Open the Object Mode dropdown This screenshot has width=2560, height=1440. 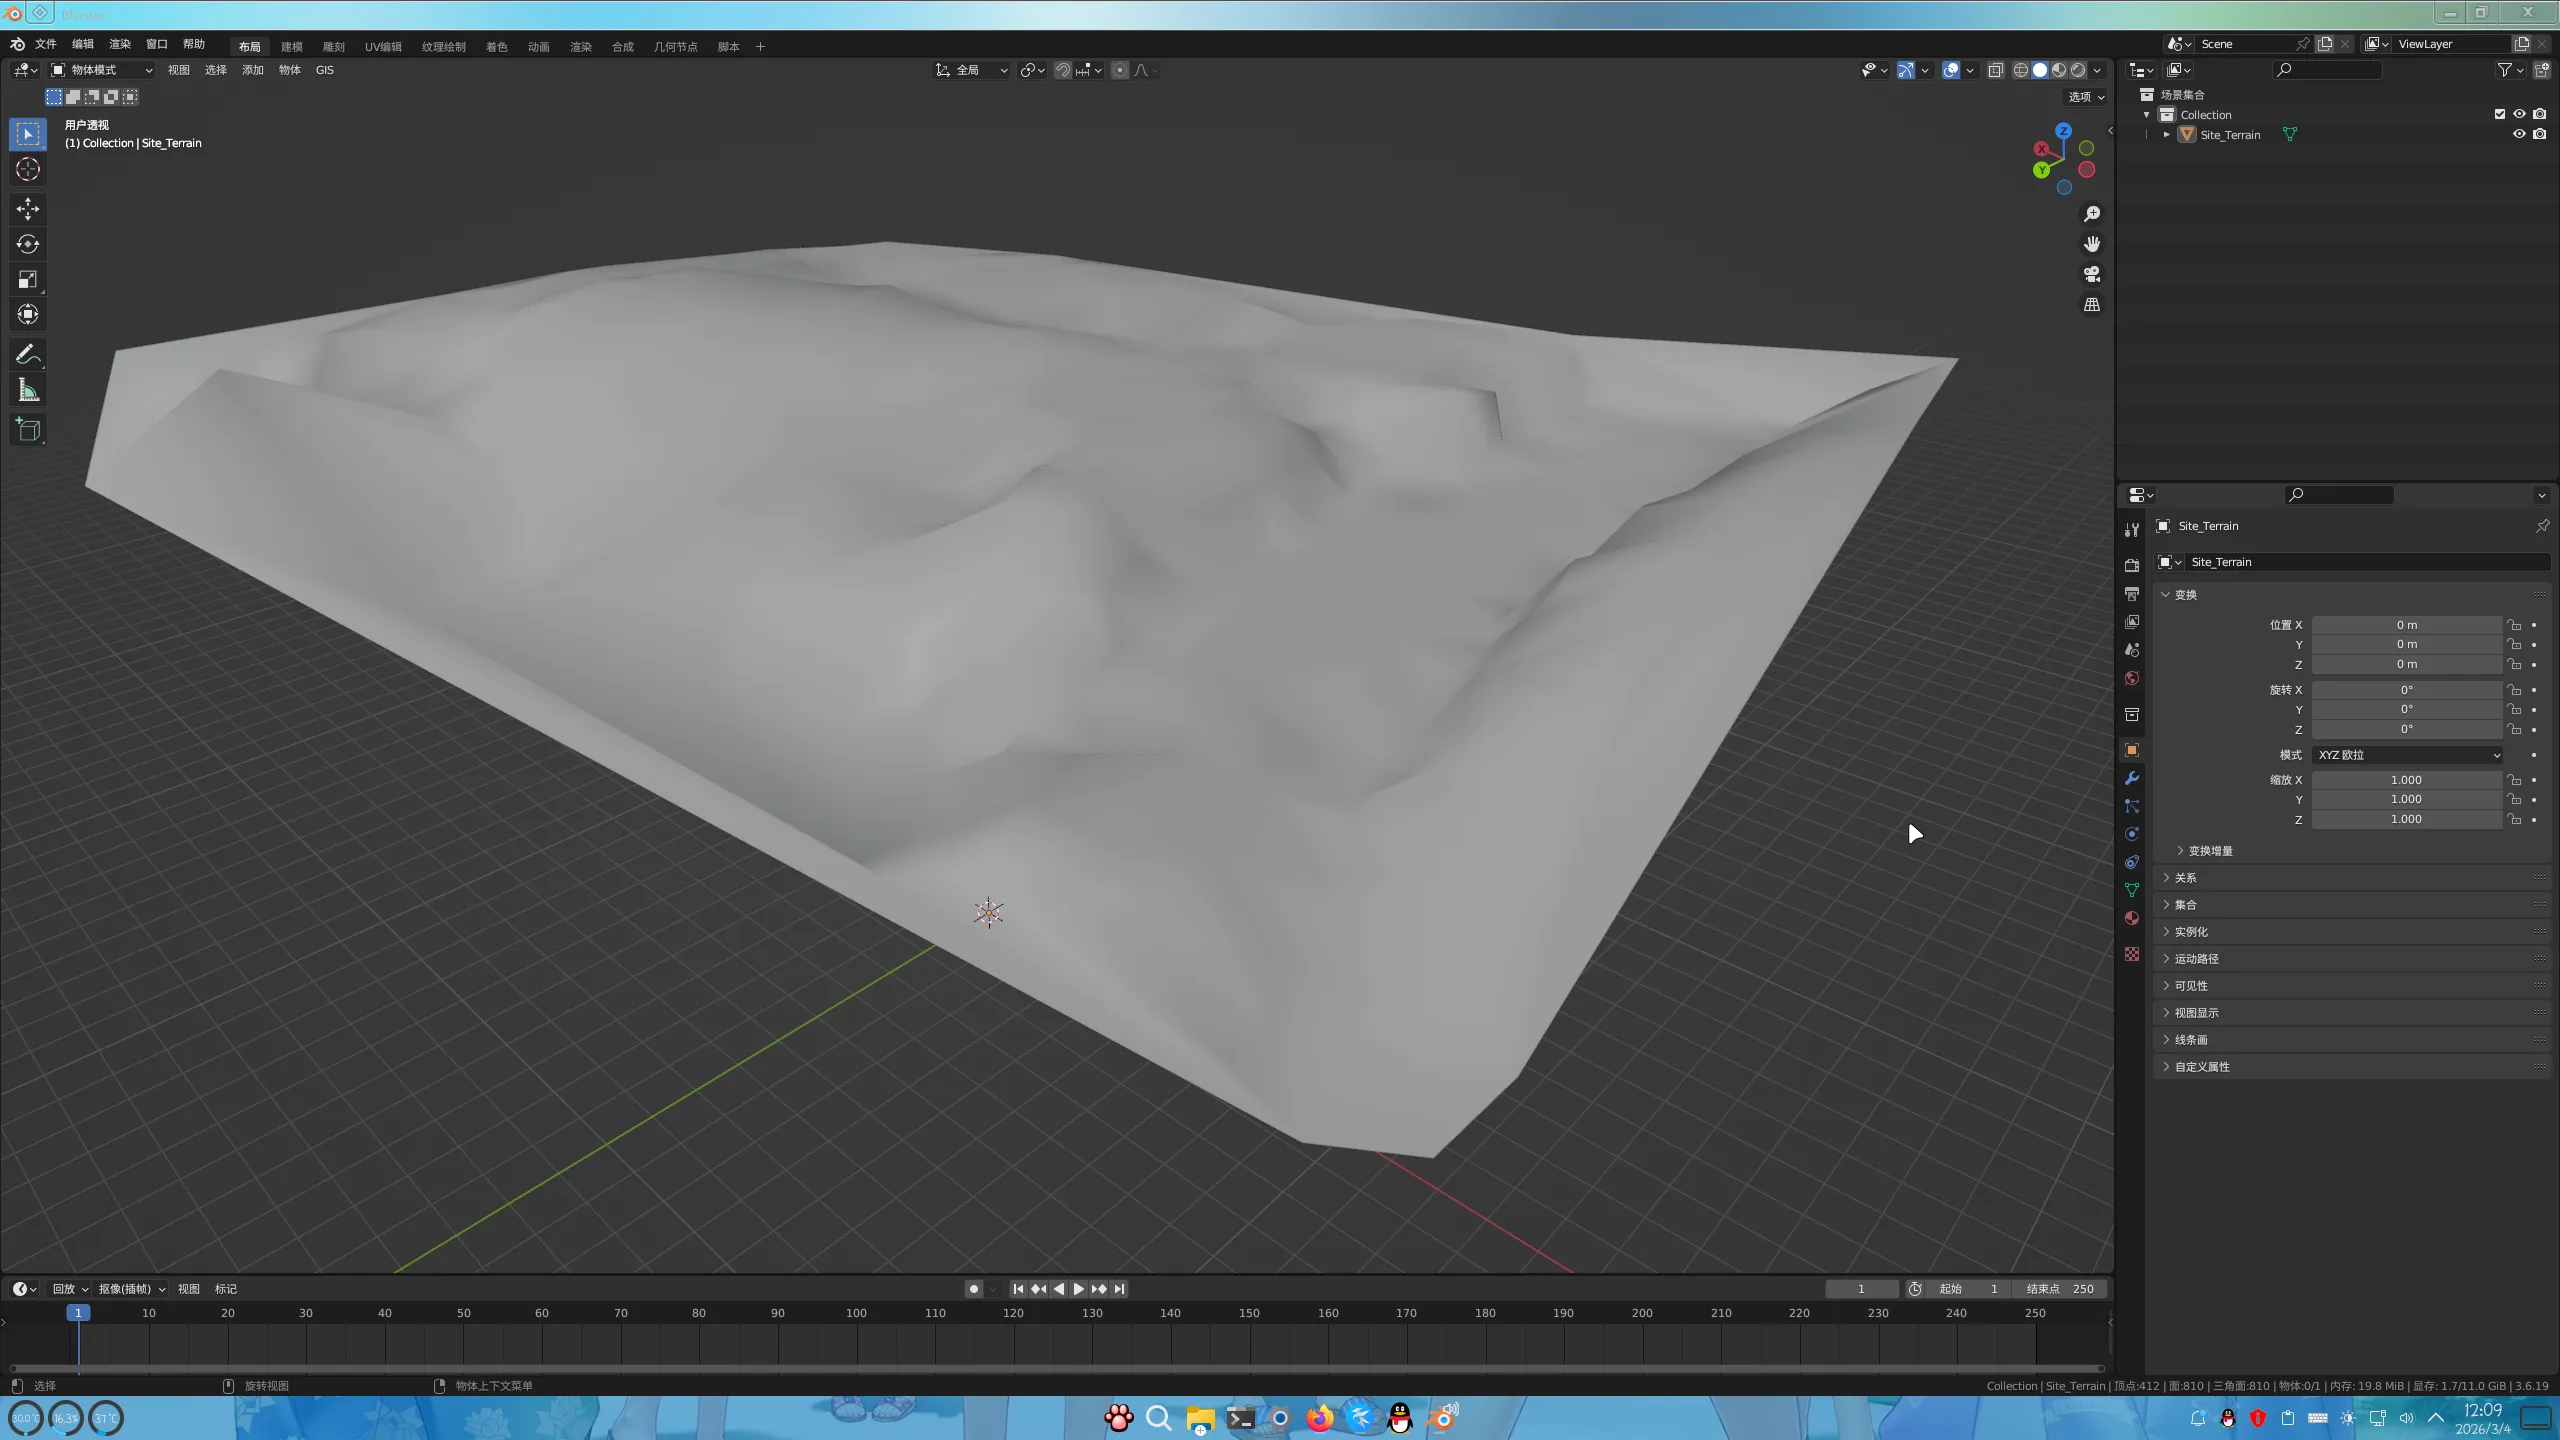click(102, 70)
